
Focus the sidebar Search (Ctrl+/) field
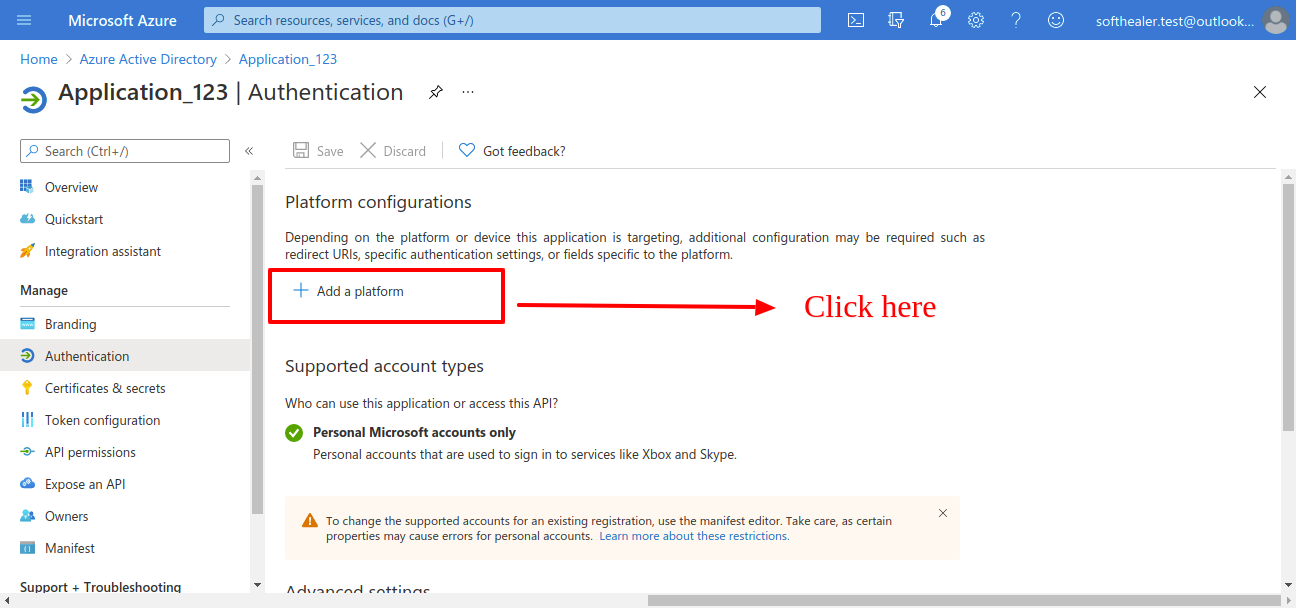tap(125, 151)
